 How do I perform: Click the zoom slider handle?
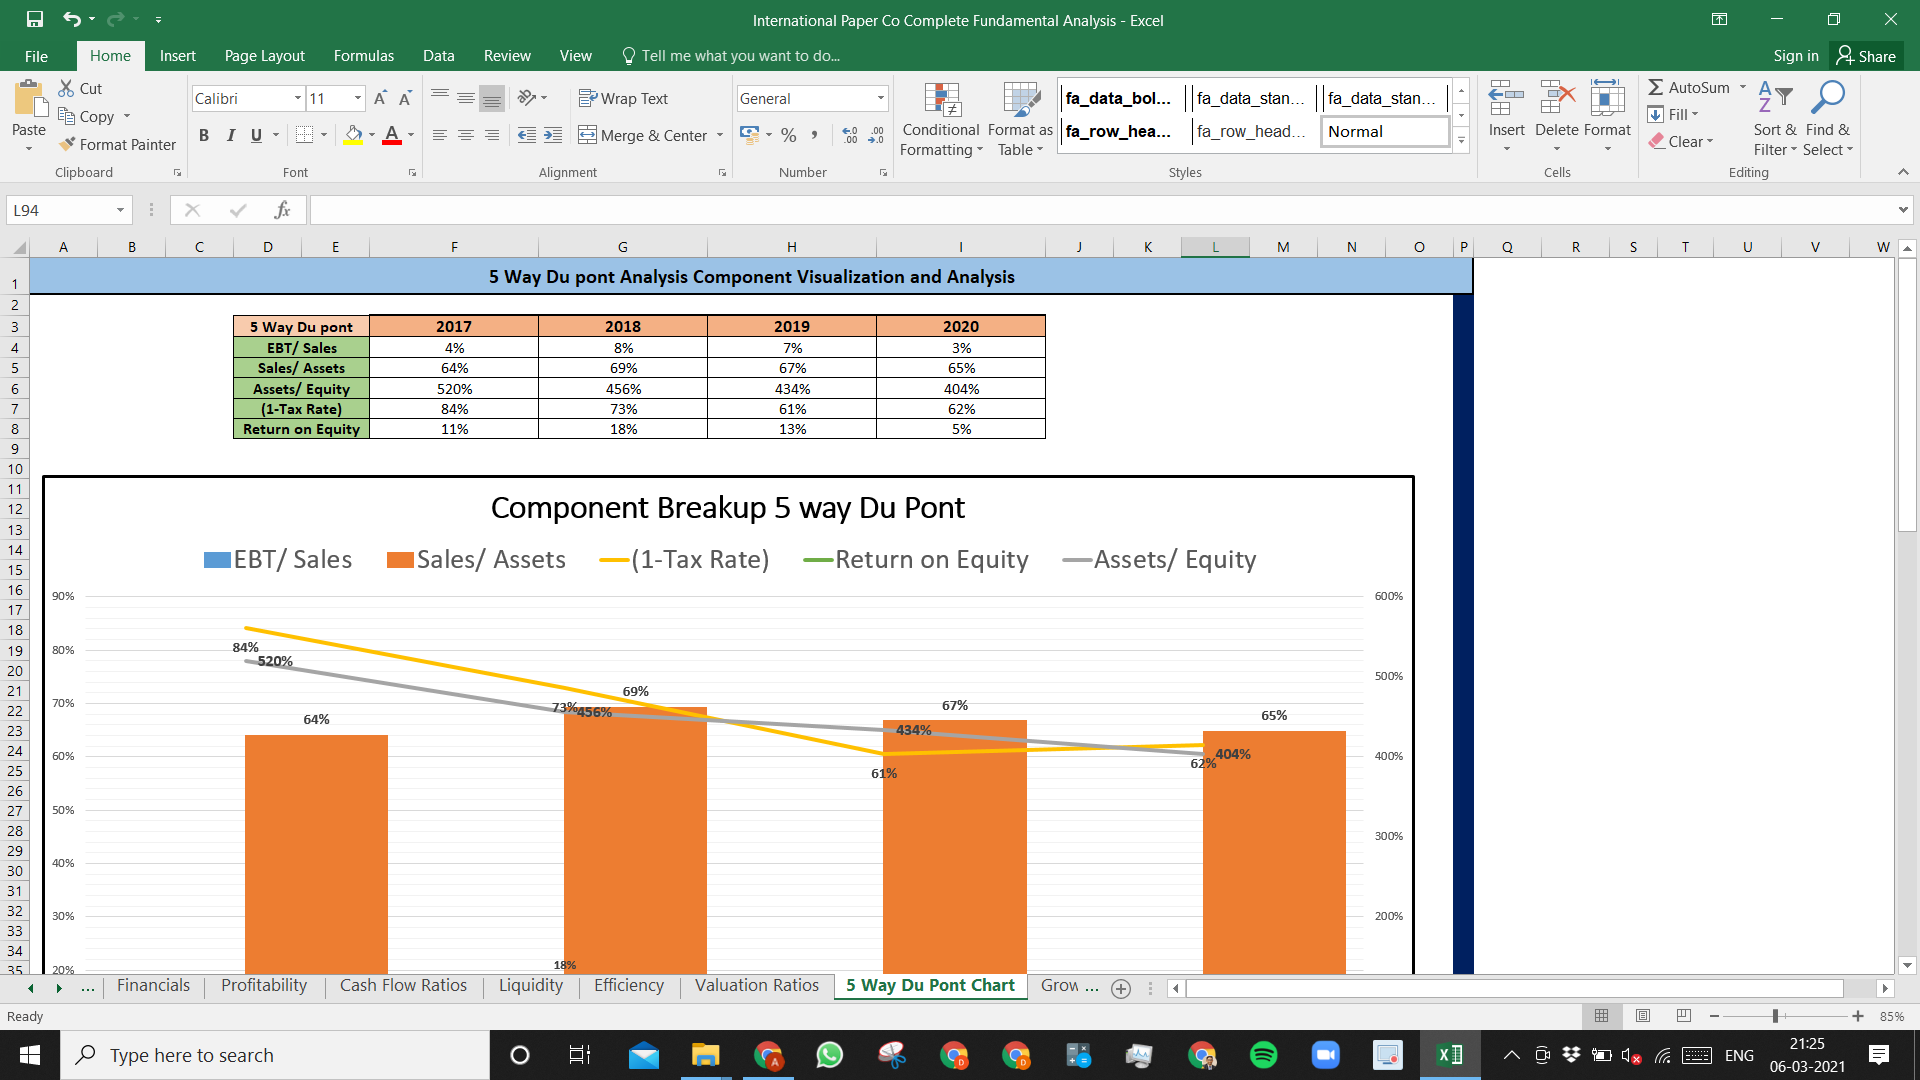click(1776, 1016)
